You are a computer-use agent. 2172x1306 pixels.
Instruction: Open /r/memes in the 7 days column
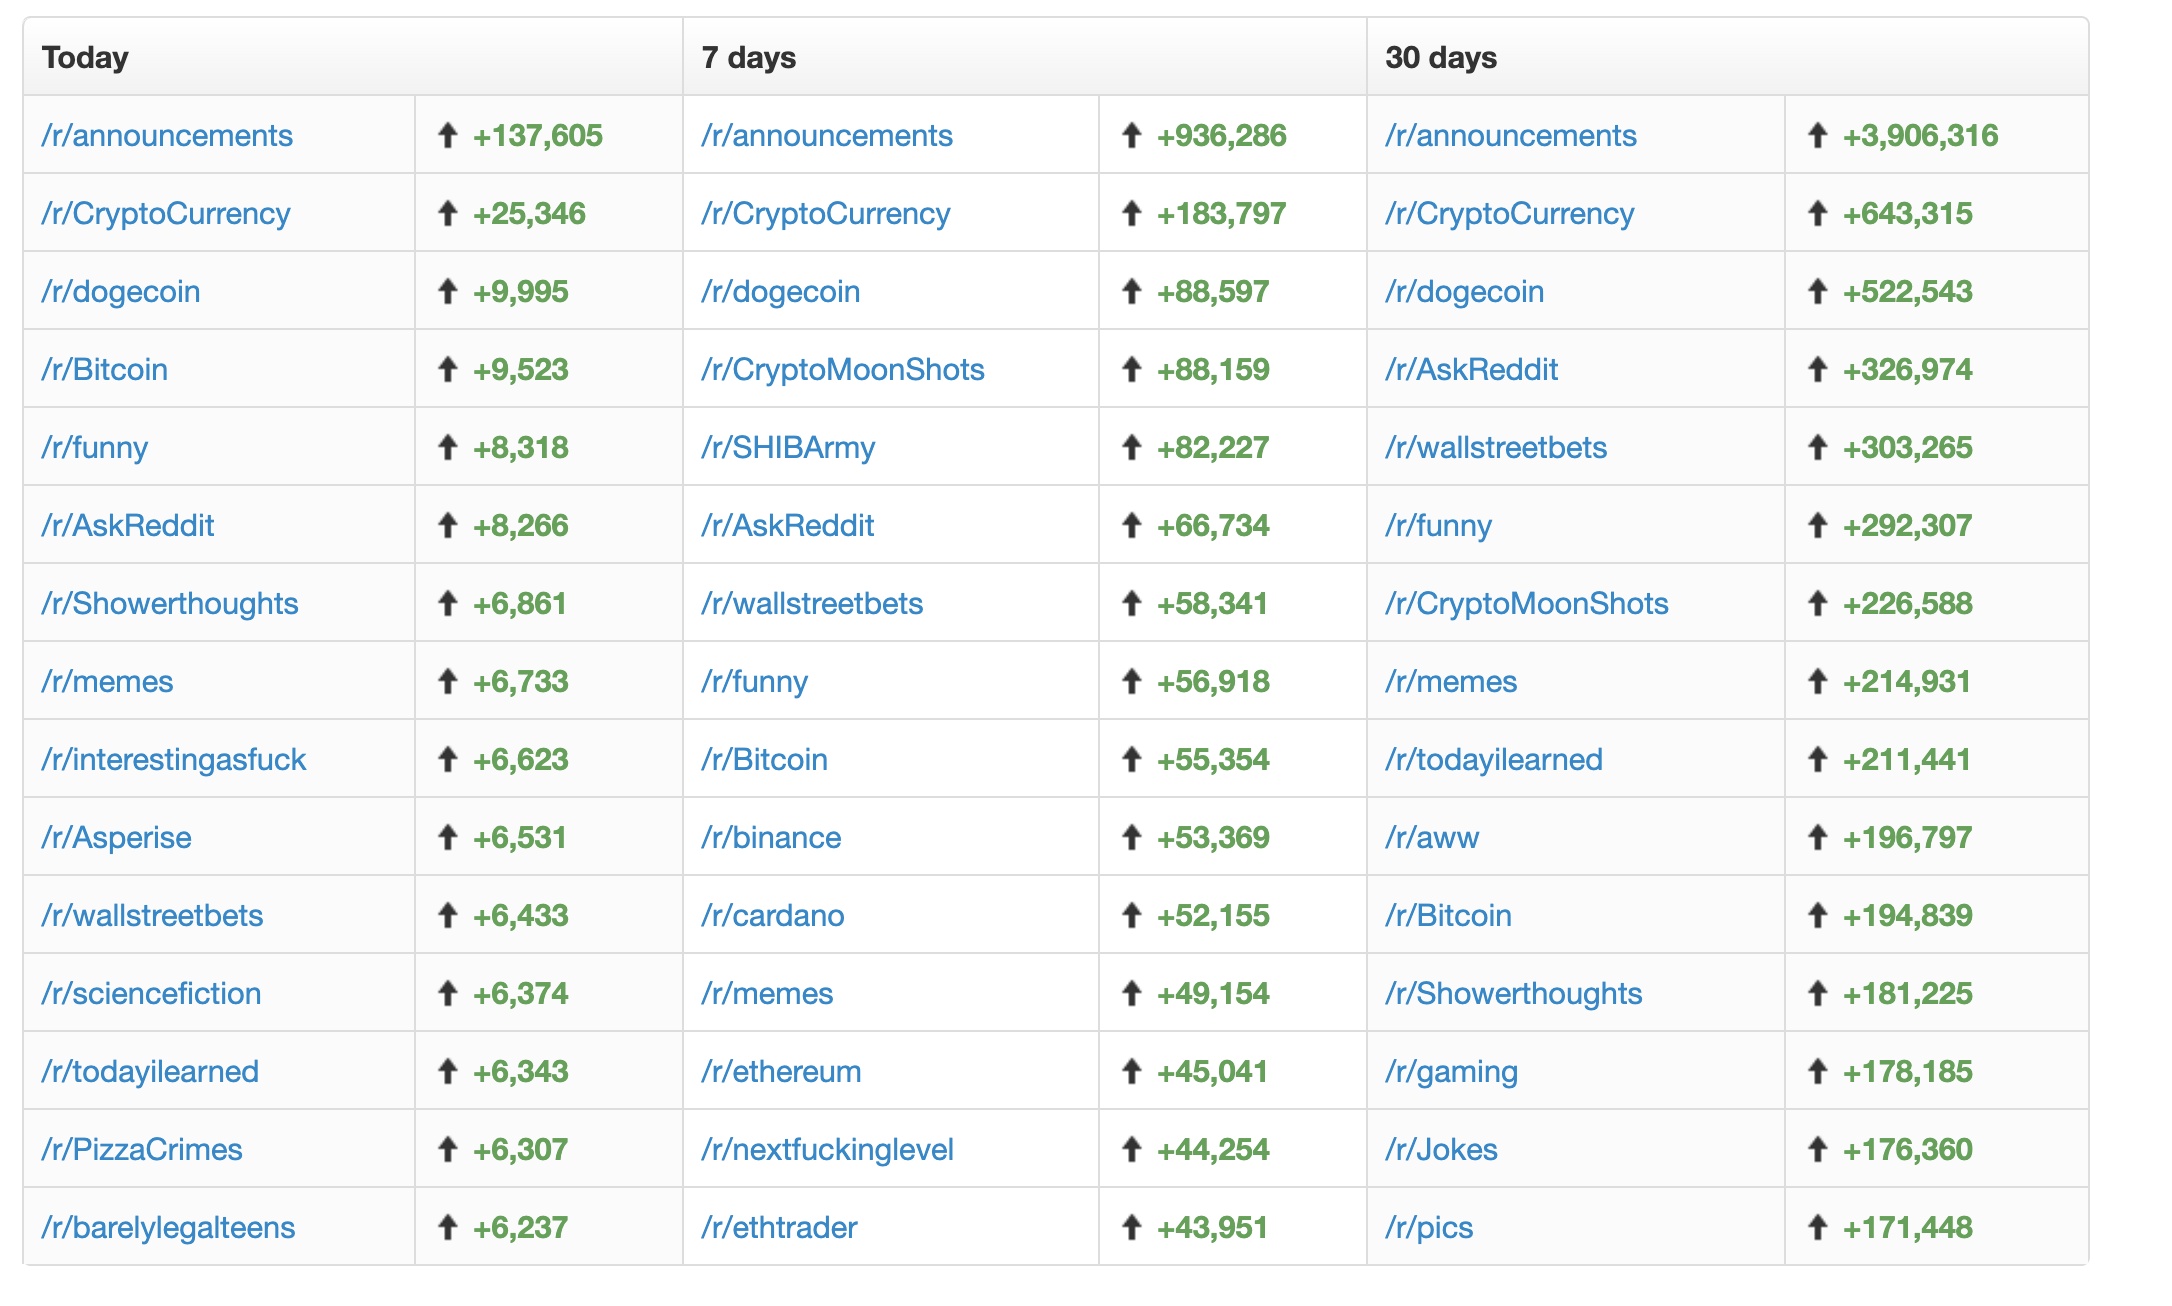pos(767,993)
